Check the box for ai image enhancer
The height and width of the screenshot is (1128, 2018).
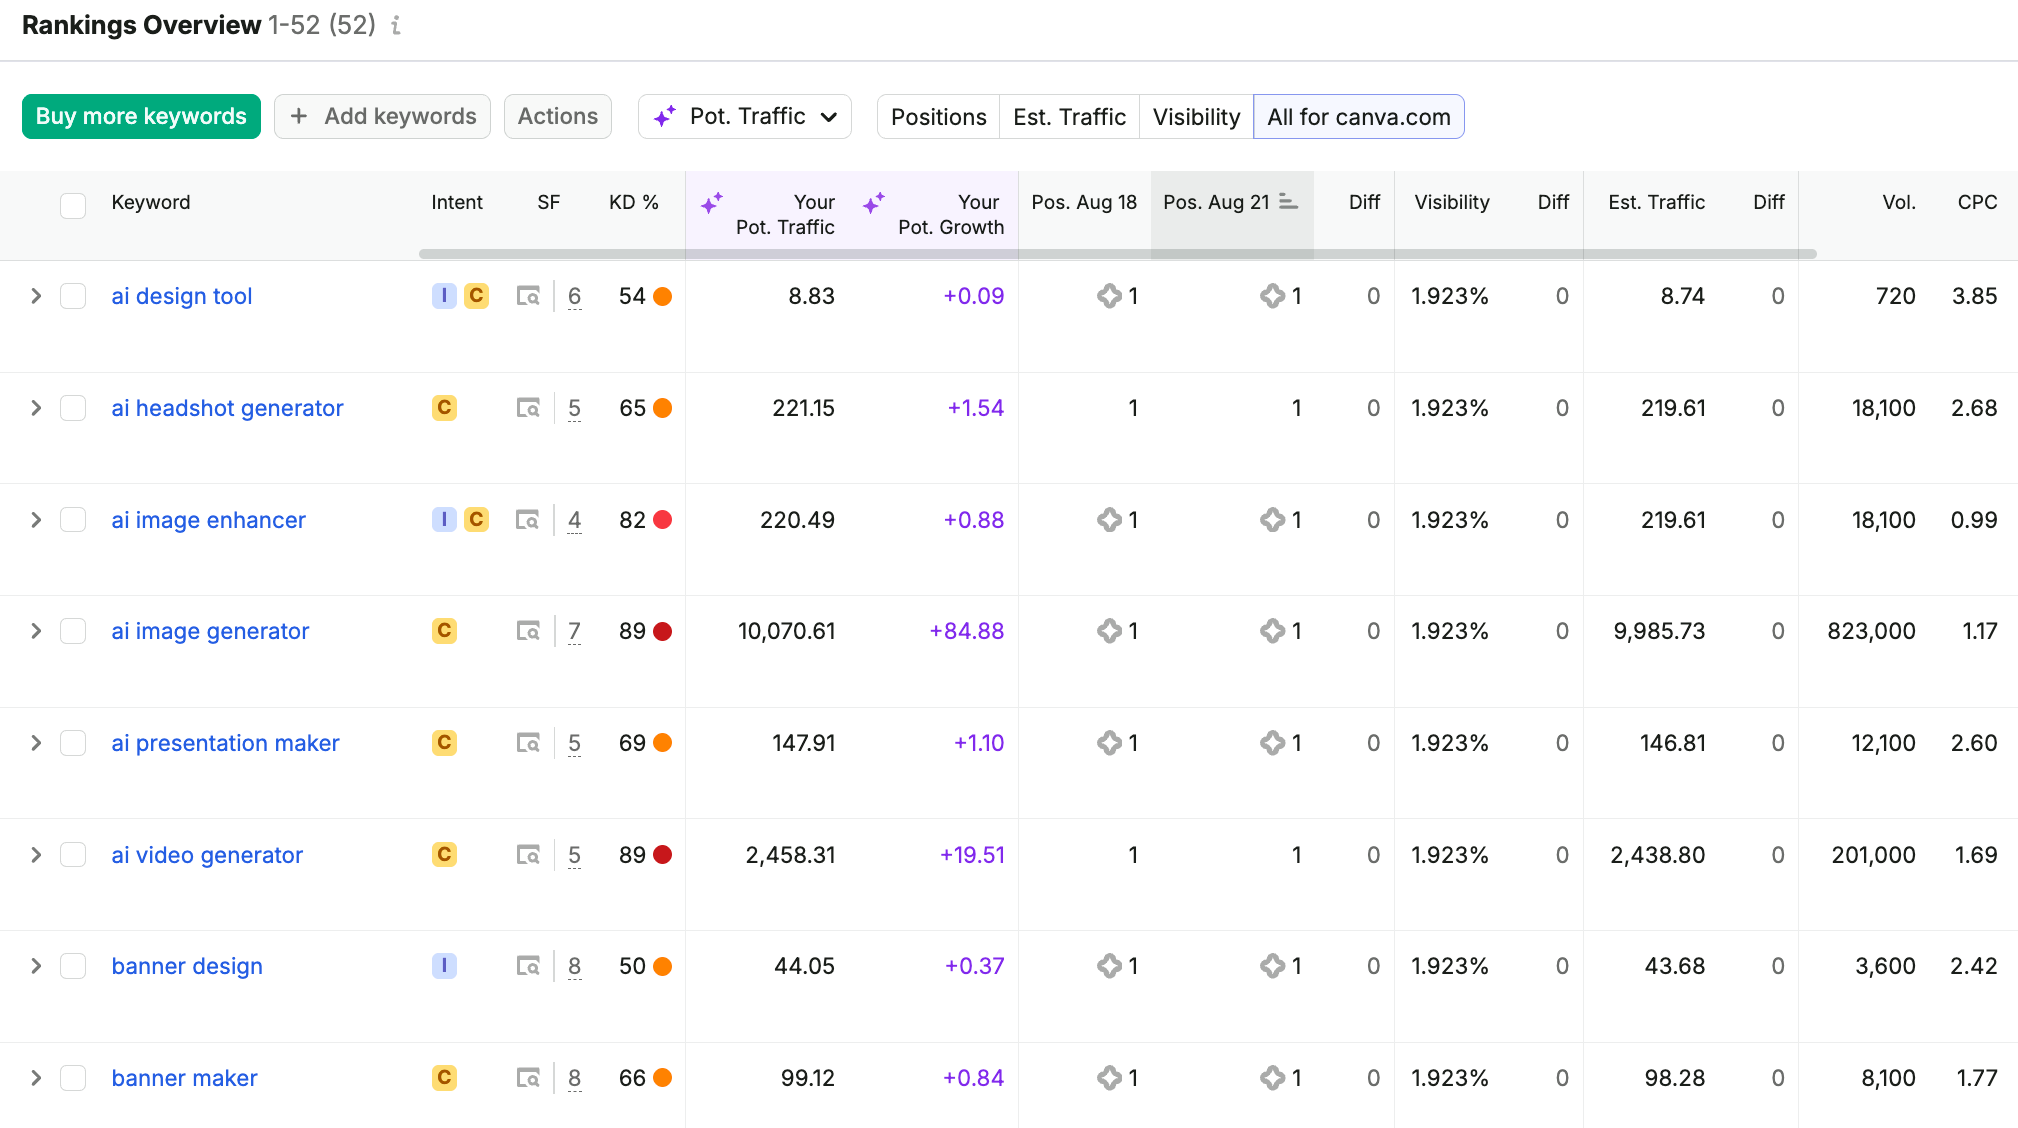(73, 520)
